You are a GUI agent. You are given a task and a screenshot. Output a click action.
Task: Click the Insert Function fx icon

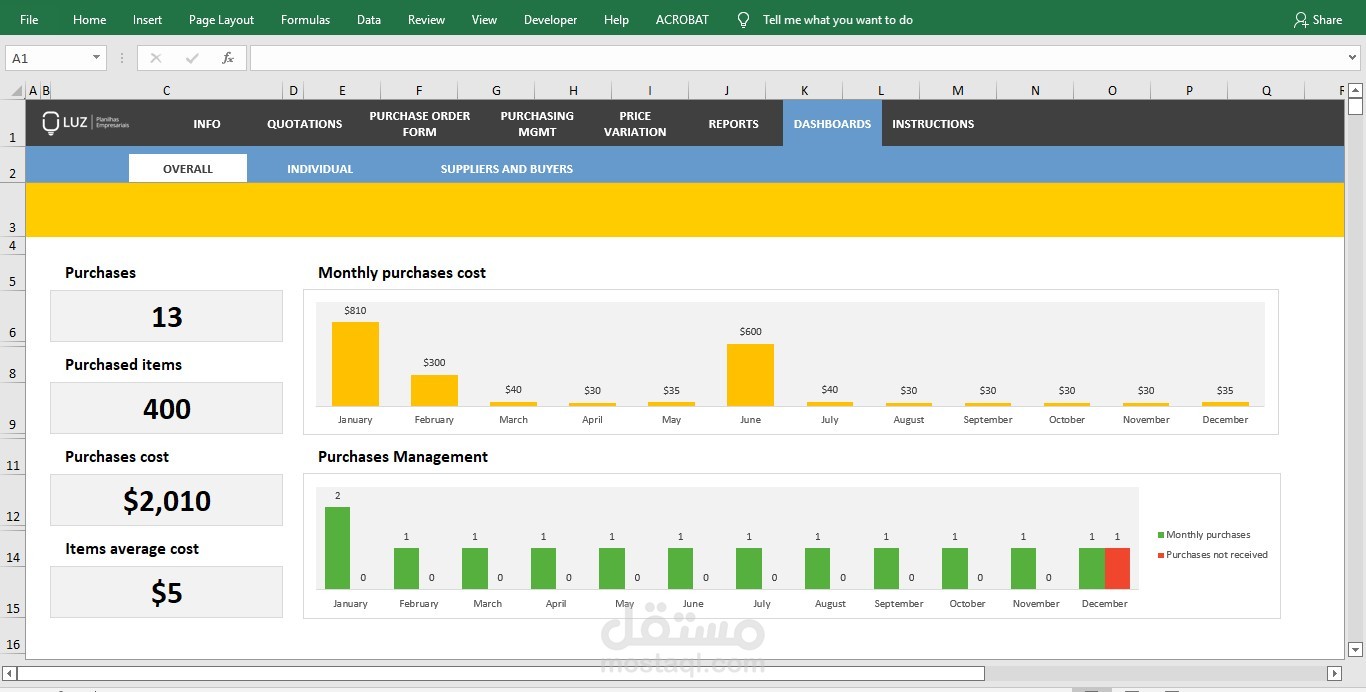228,58
